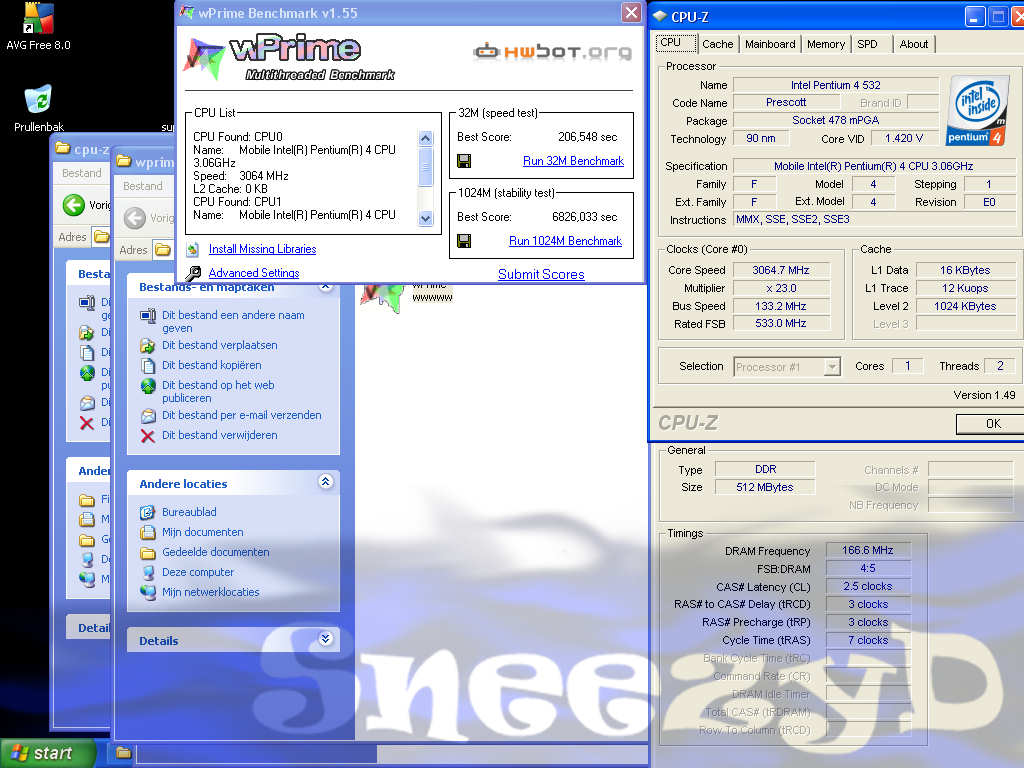Click the copy file icon beside 'Dit bestand kopiëren'
The width and height of the screenshot is (1024, 768).
(x=148, y=365)
